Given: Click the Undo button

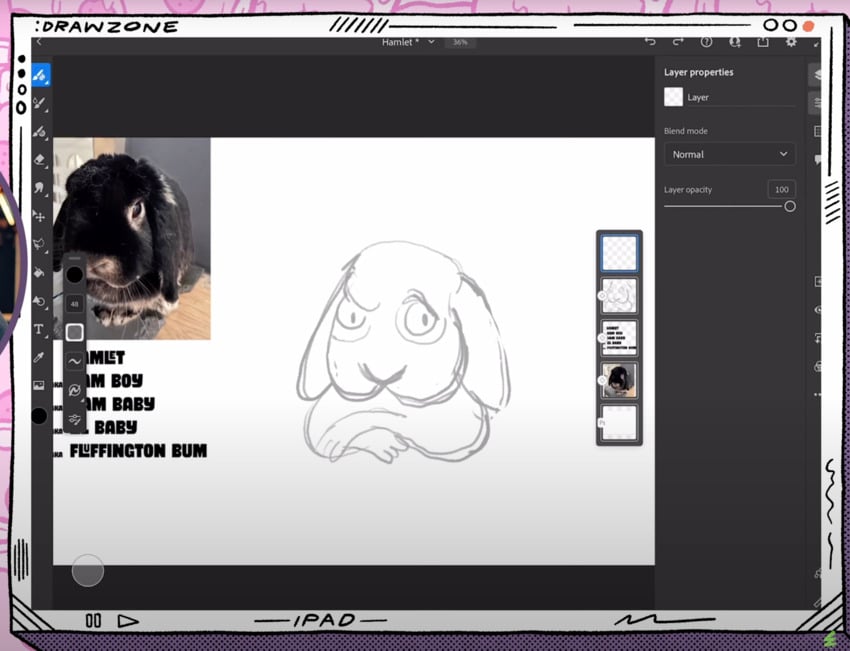Looking at the screenshot, I should [650, 42].
